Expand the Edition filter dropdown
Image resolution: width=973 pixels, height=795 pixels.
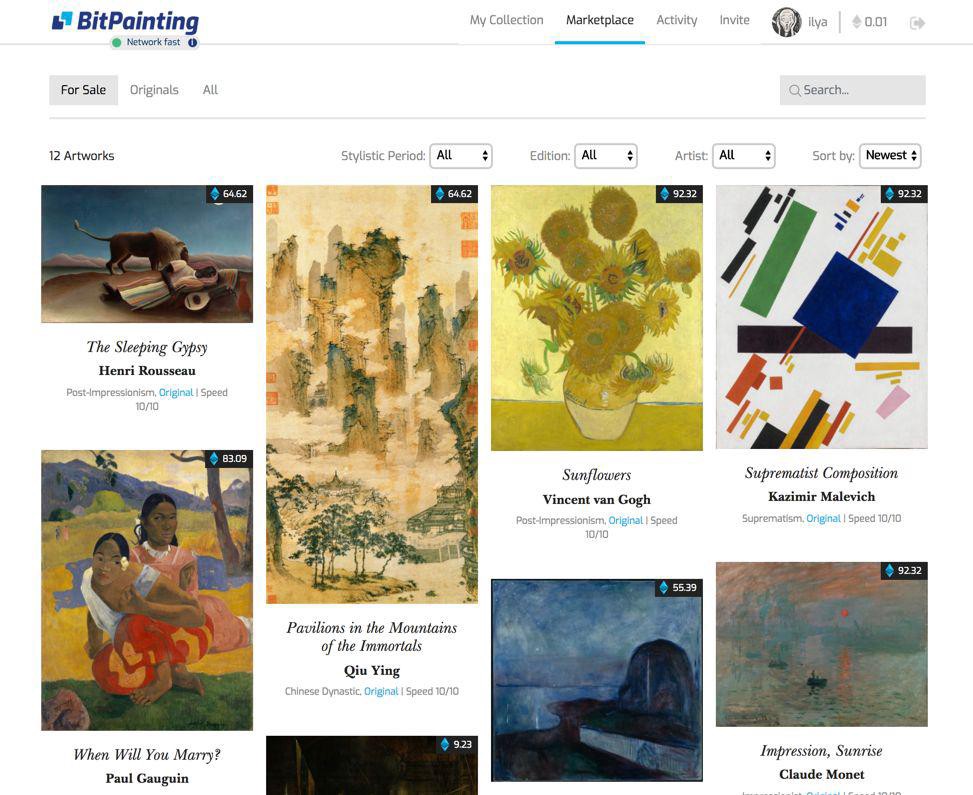605,156
